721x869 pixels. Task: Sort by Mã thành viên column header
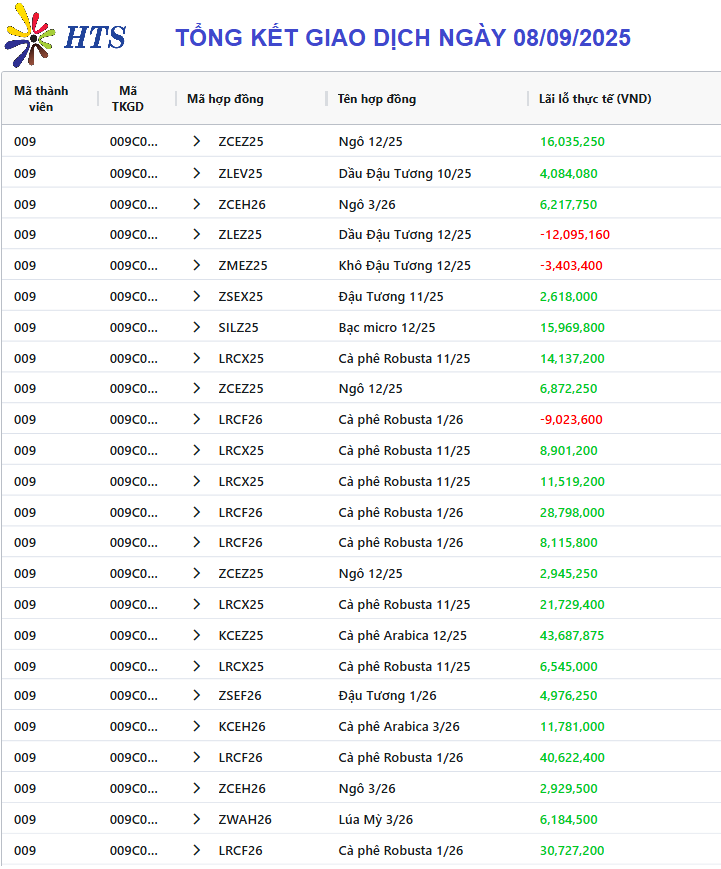click(x=41, y=99)
